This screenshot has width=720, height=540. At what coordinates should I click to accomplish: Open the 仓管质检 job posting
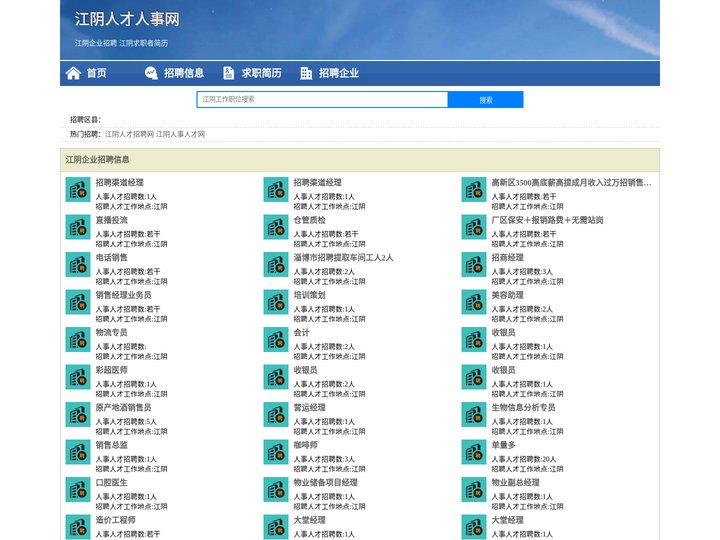tap(309, 220)
